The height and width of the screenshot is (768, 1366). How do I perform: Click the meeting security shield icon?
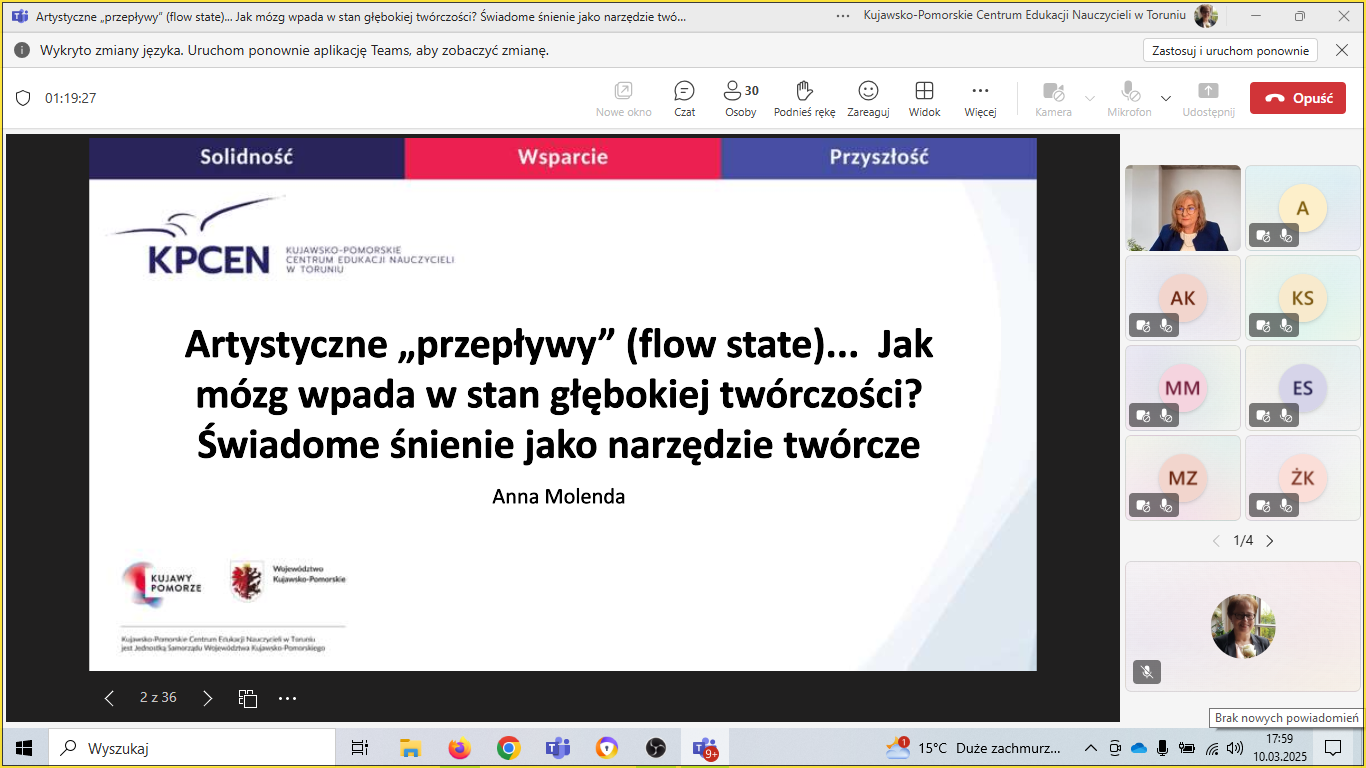coord(23,98)
